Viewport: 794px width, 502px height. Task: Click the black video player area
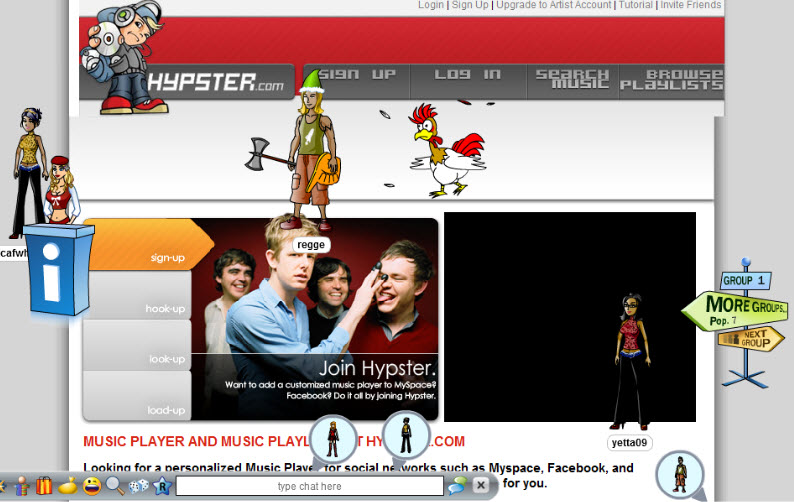pos(570,317)
